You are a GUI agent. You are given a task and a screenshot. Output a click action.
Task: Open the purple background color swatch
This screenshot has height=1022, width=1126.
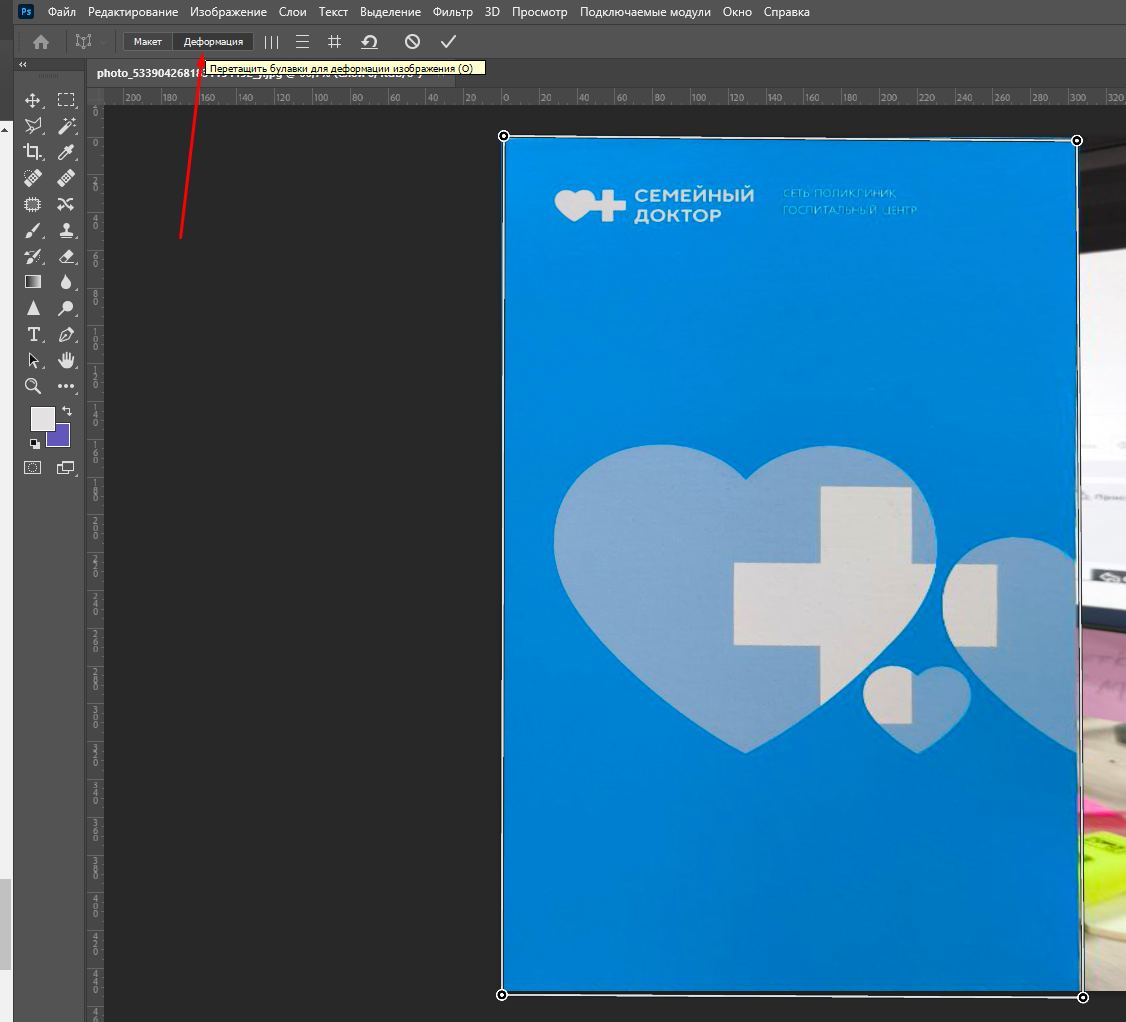click(x=62, y=439)
